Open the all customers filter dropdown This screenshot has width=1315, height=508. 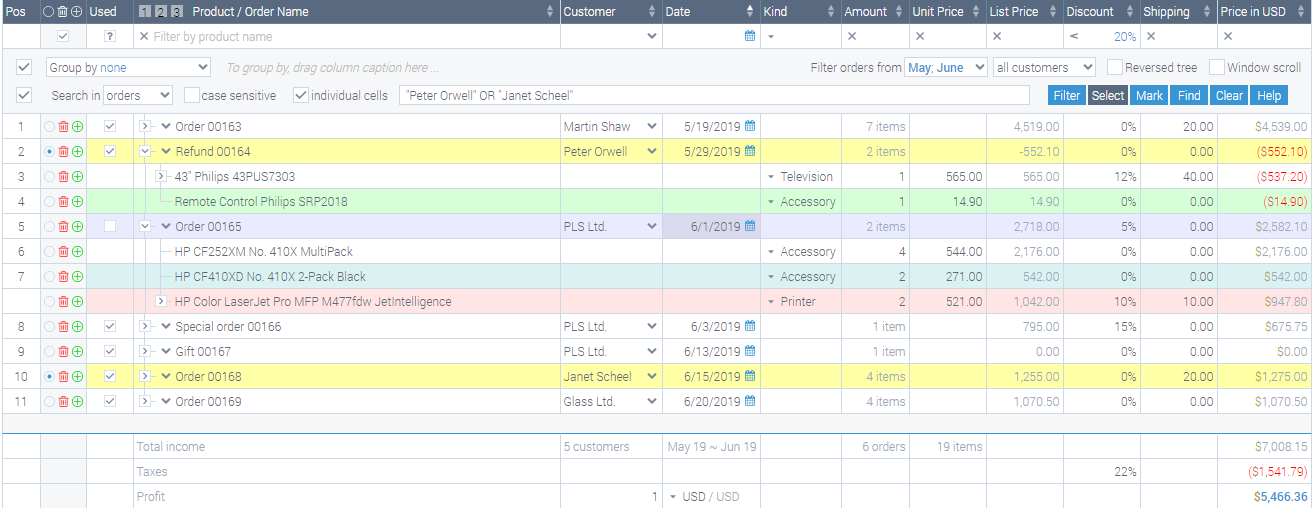pos(1044,68)
